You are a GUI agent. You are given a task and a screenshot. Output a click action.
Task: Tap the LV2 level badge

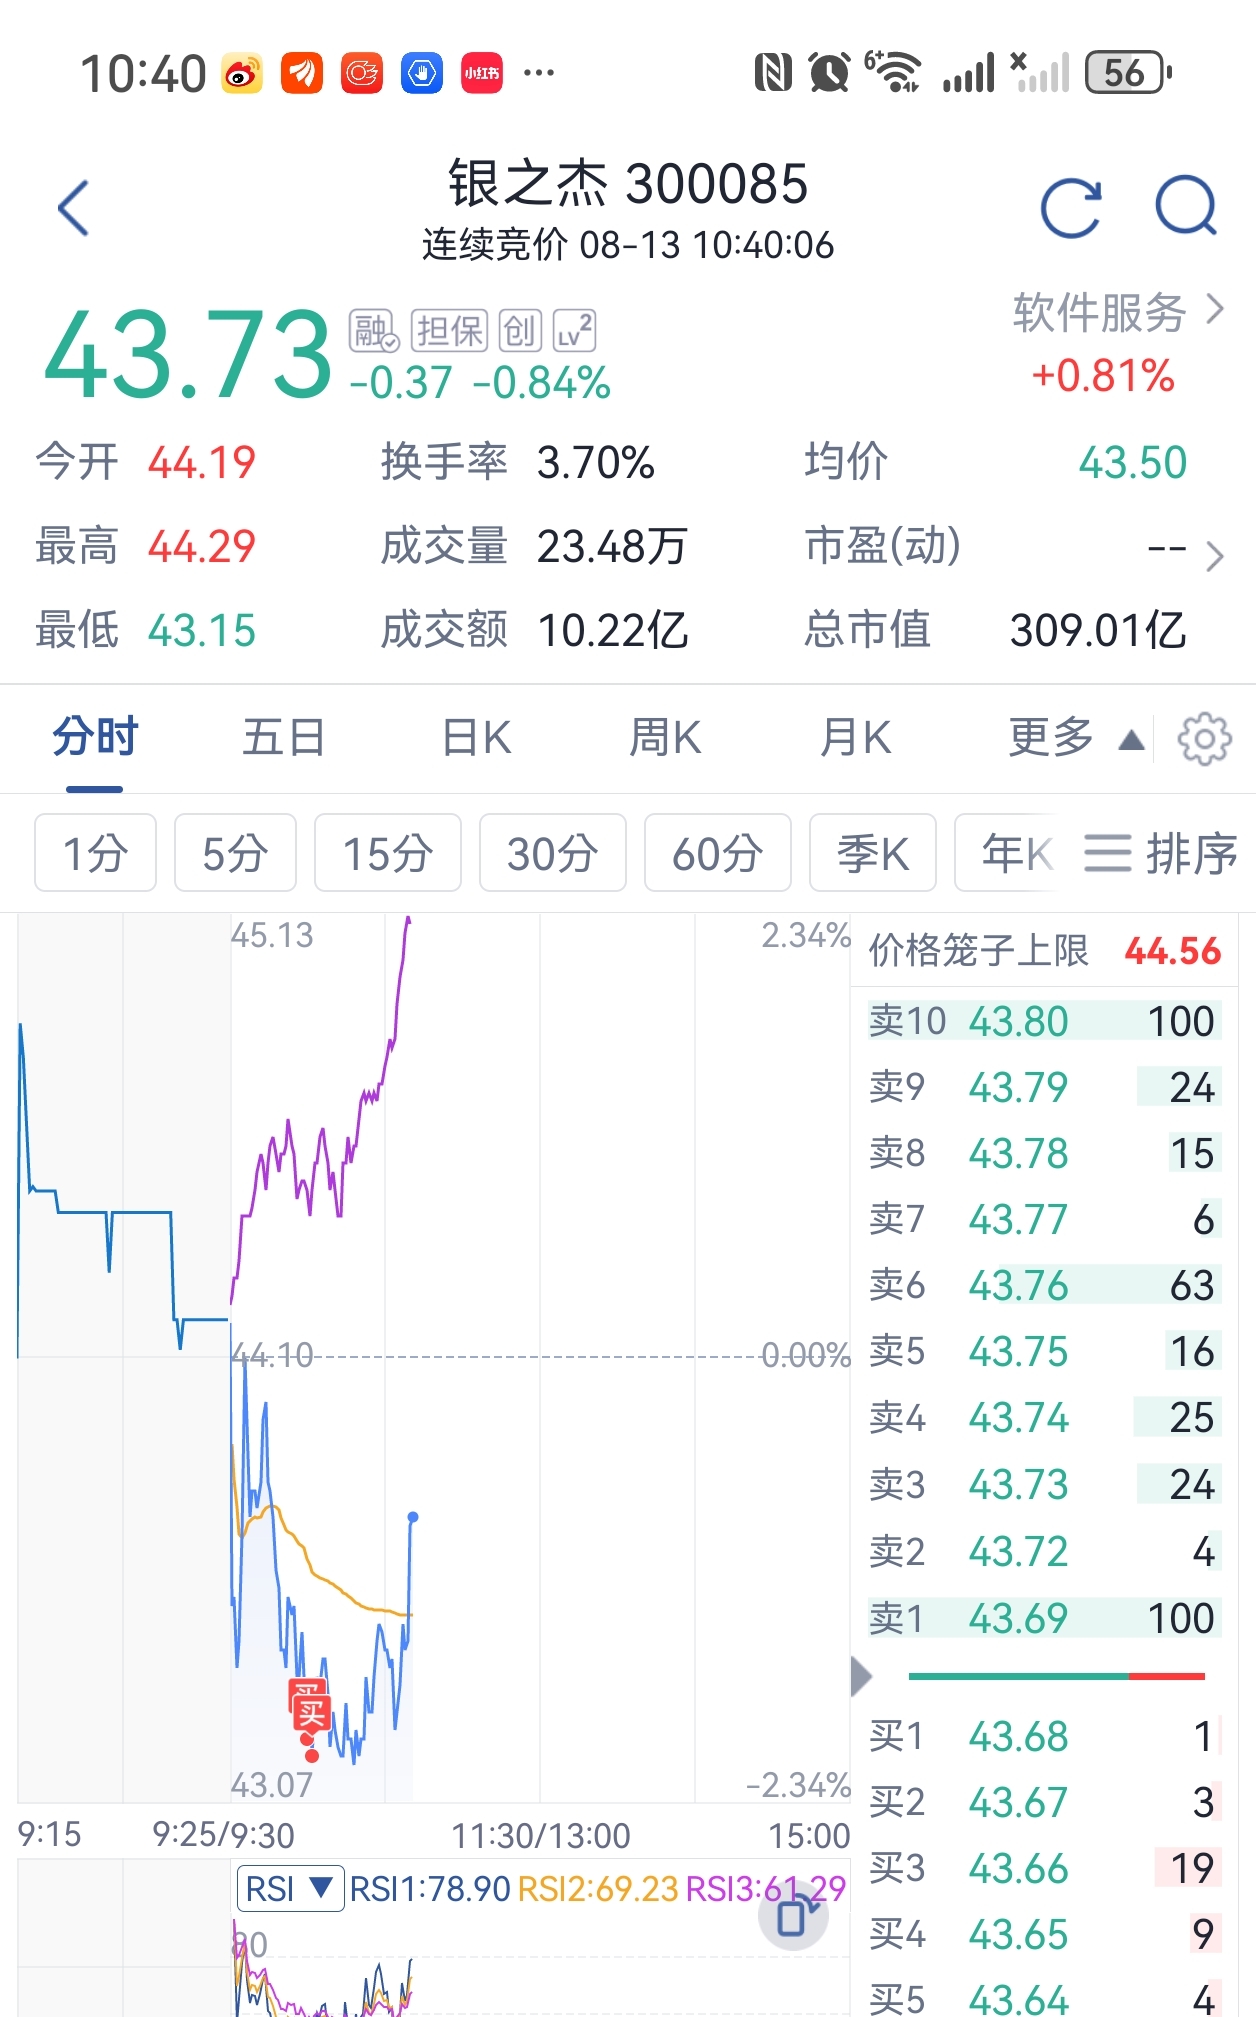575,330
